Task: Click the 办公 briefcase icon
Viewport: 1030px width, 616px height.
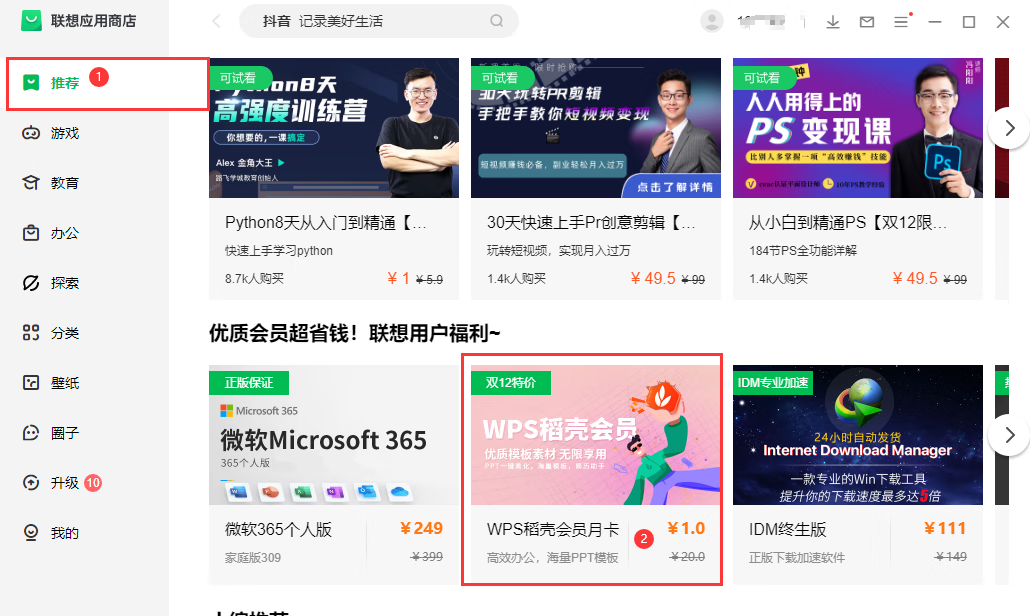Action: click(31, 233)
